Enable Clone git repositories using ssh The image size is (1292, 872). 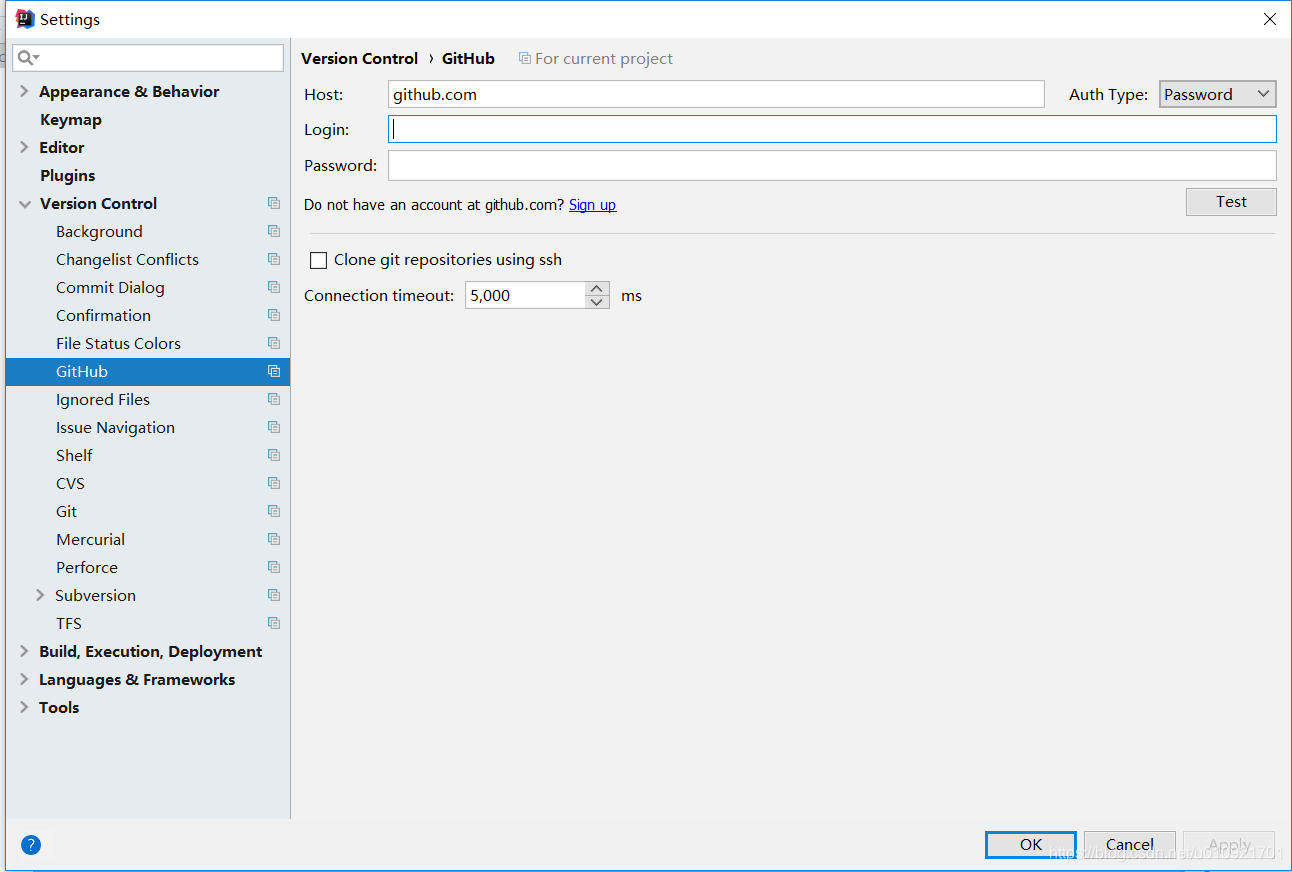[319, 260]
